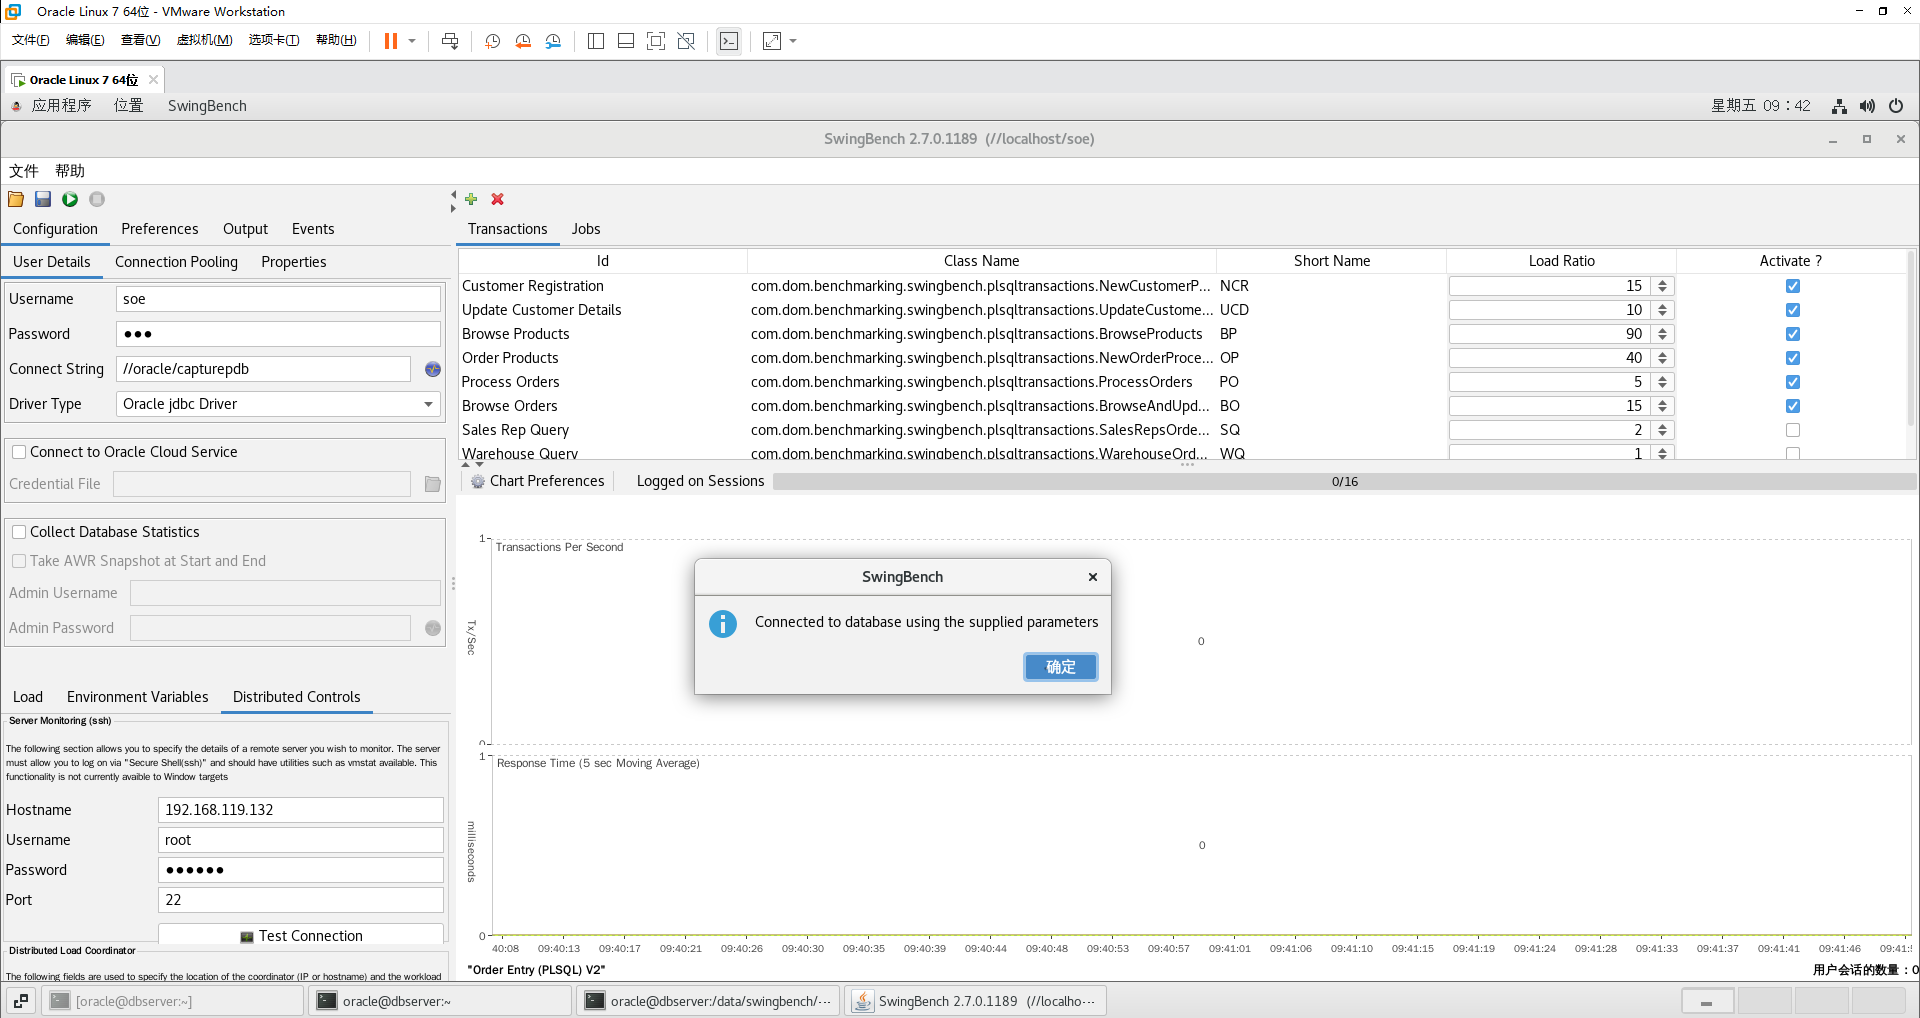Click the grey stop run icon

tap(97, 199)
